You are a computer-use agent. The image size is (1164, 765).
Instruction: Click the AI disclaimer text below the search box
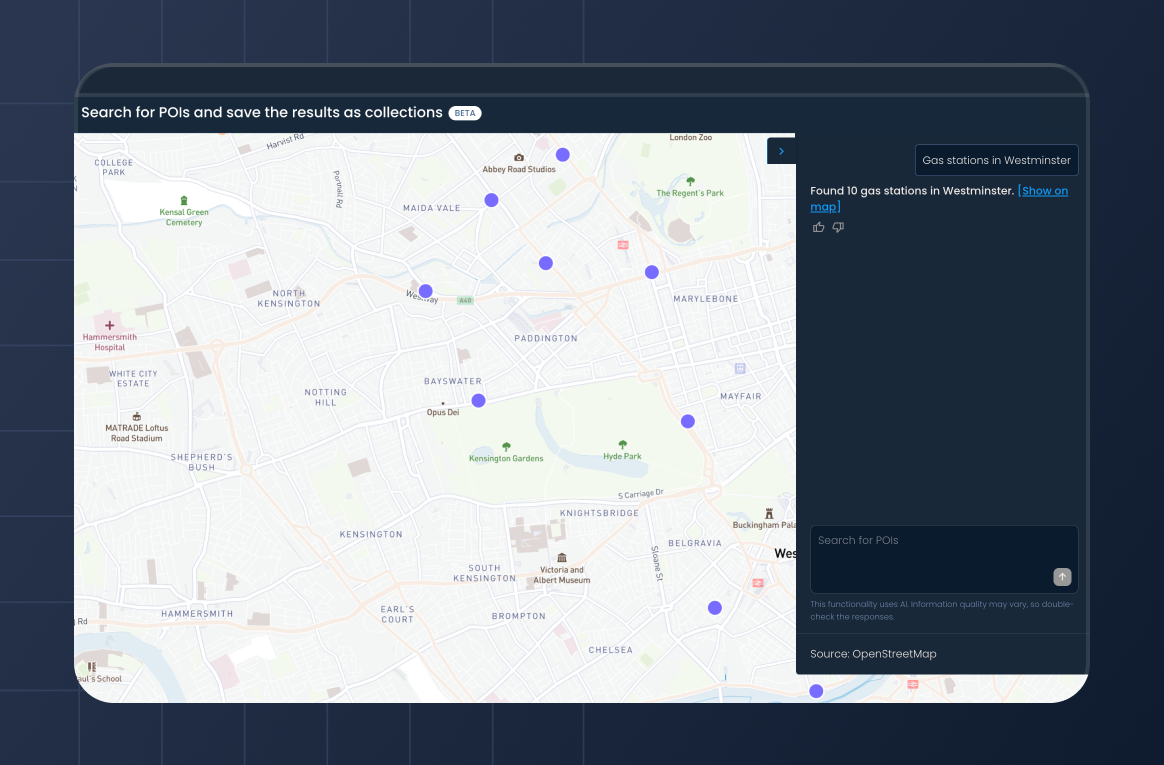(x=941, y=611)
